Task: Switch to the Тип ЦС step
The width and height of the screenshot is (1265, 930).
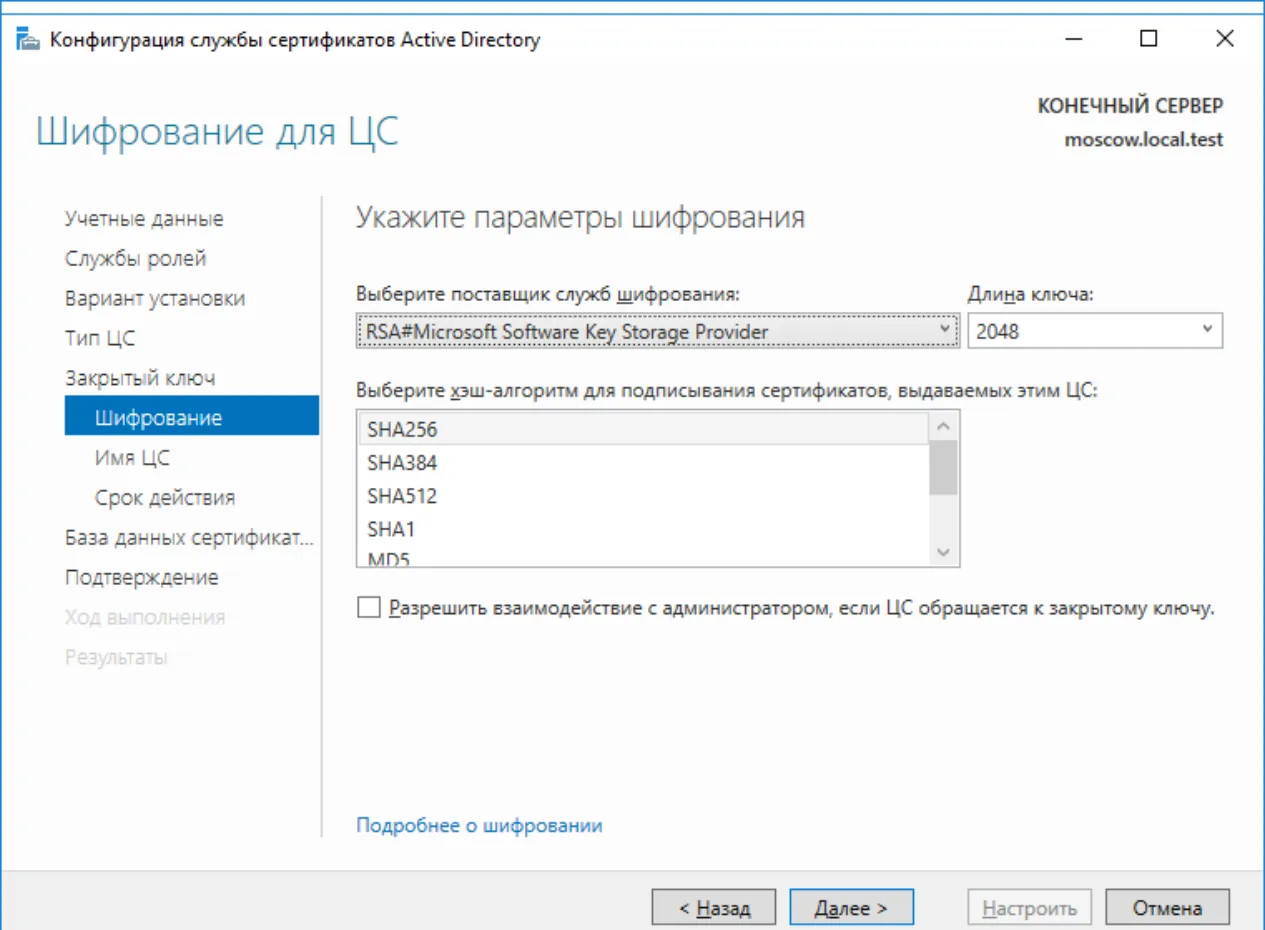Action: click(100, 338)
